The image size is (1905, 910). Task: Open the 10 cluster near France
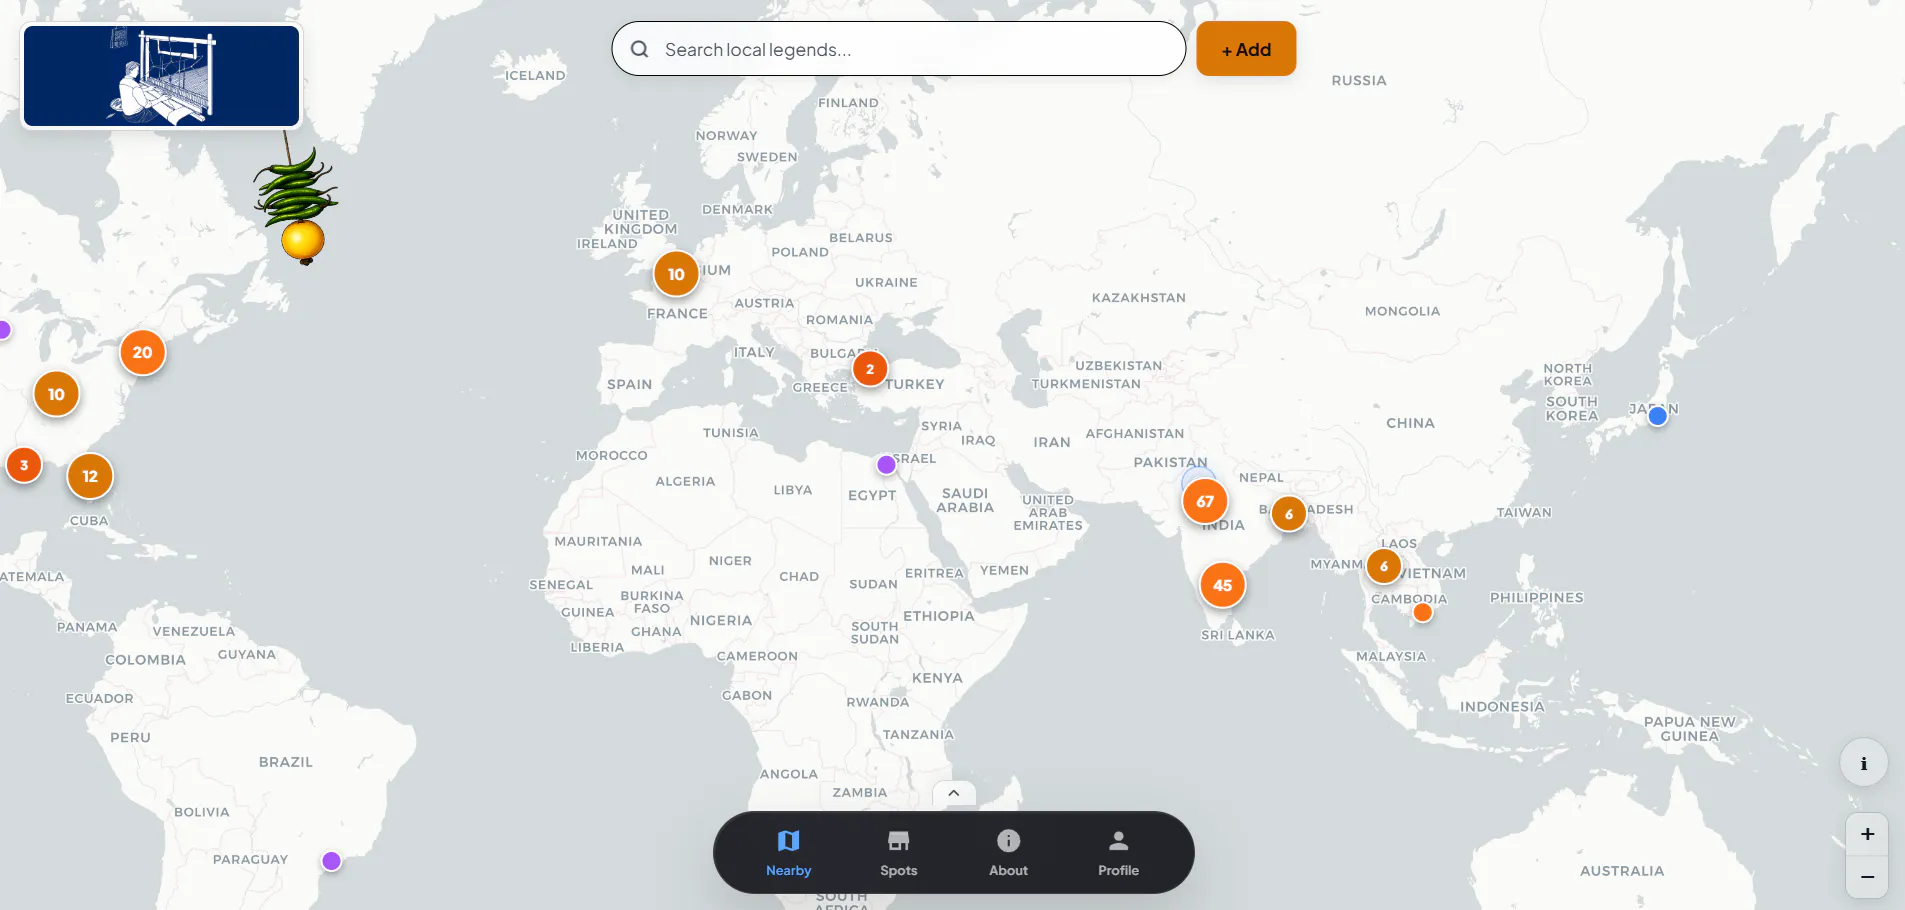pyautogui.click(x=676, y=274)
